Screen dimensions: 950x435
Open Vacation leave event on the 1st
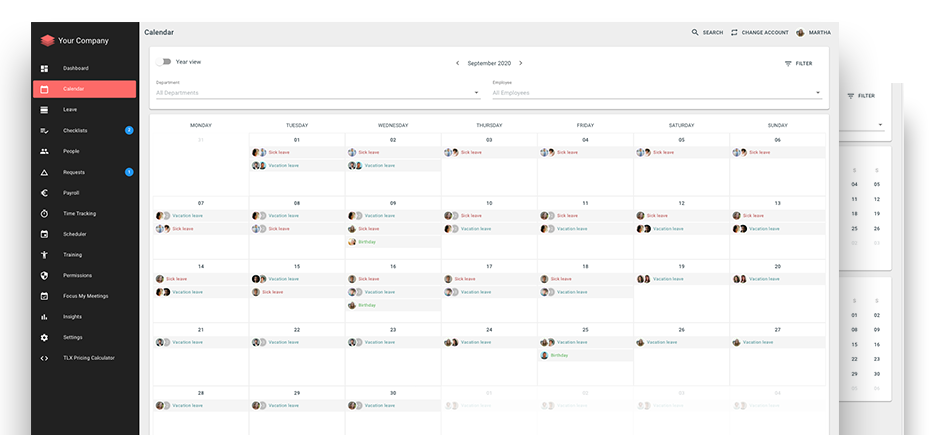(297, 165)
